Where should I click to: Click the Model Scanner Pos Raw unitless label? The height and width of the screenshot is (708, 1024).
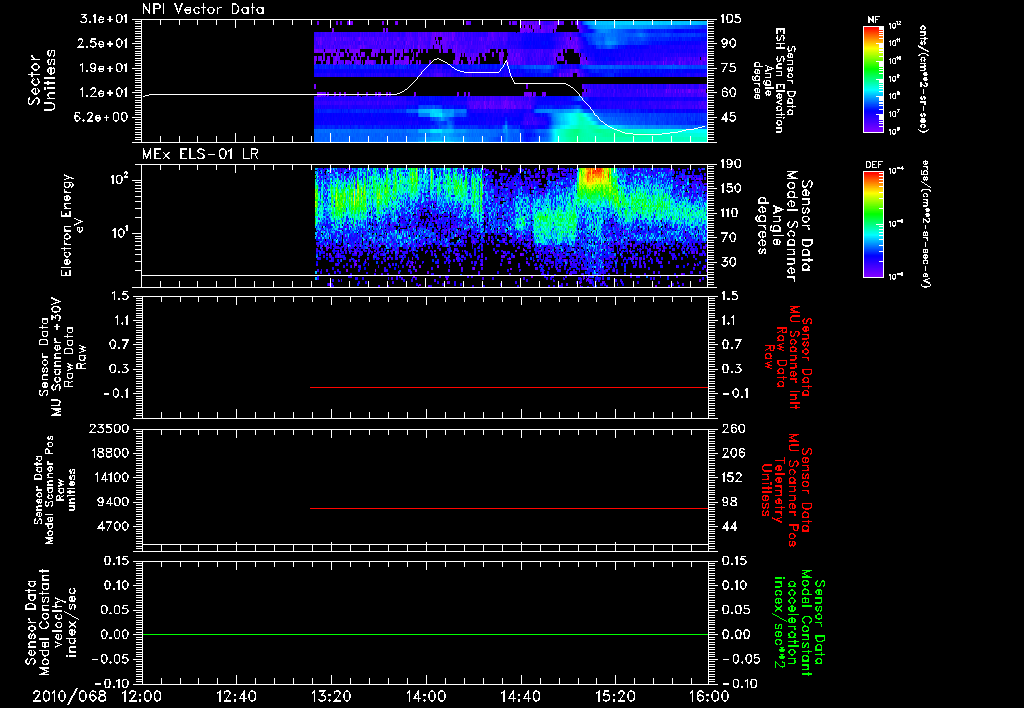55,490
